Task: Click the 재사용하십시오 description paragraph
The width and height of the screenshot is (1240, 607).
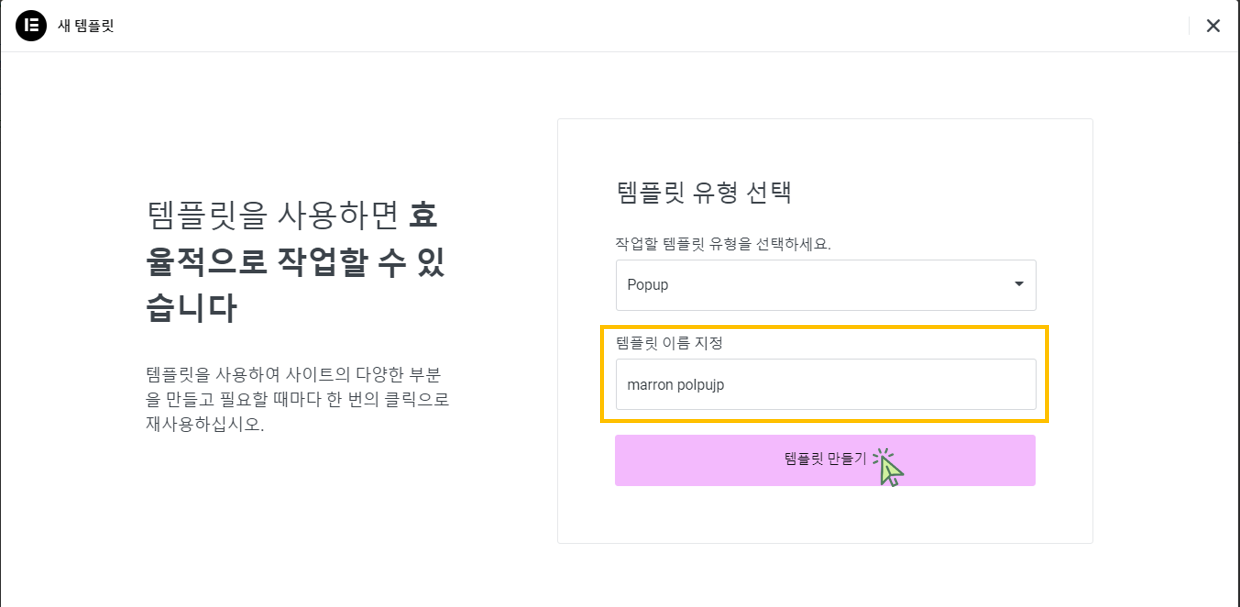Action: (x=297, y=399)
